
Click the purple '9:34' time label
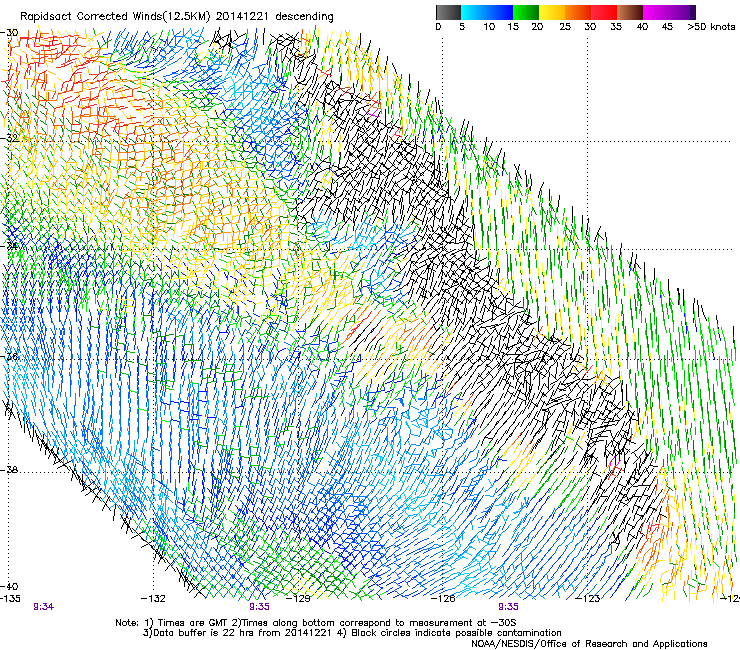tap(43, 607)
